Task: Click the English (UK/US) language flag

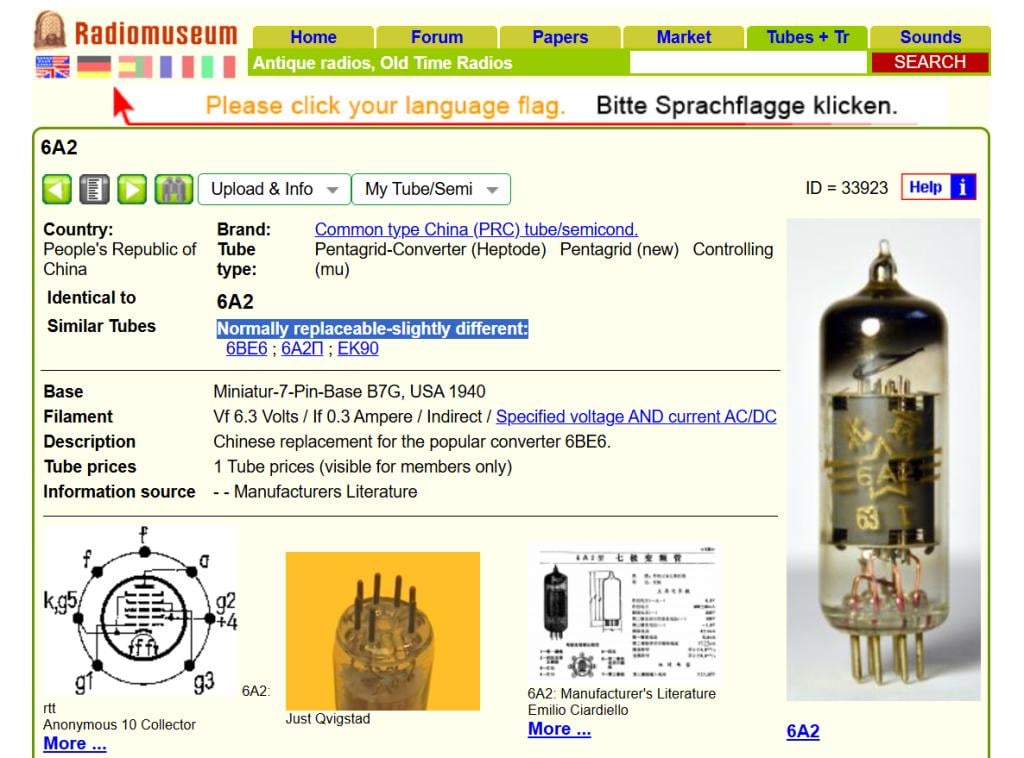Action: 53,67
